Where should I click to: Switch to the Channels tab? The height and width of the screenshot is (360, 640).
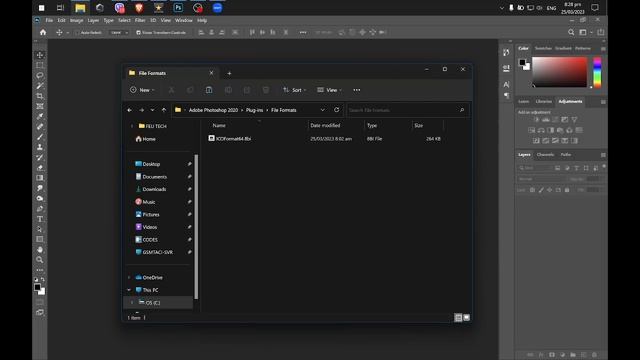[x=545, y=155]
